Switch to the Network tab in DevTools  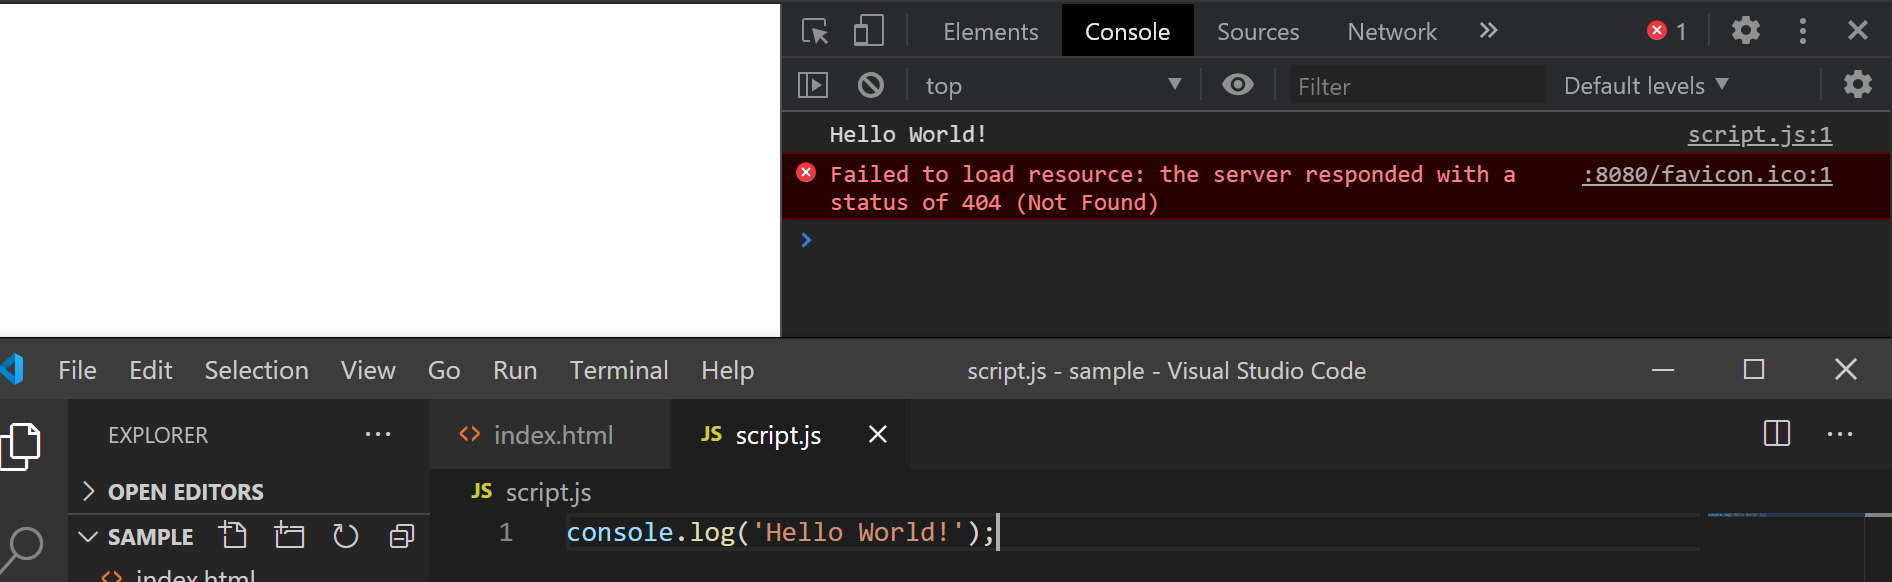coord(1391,32)
